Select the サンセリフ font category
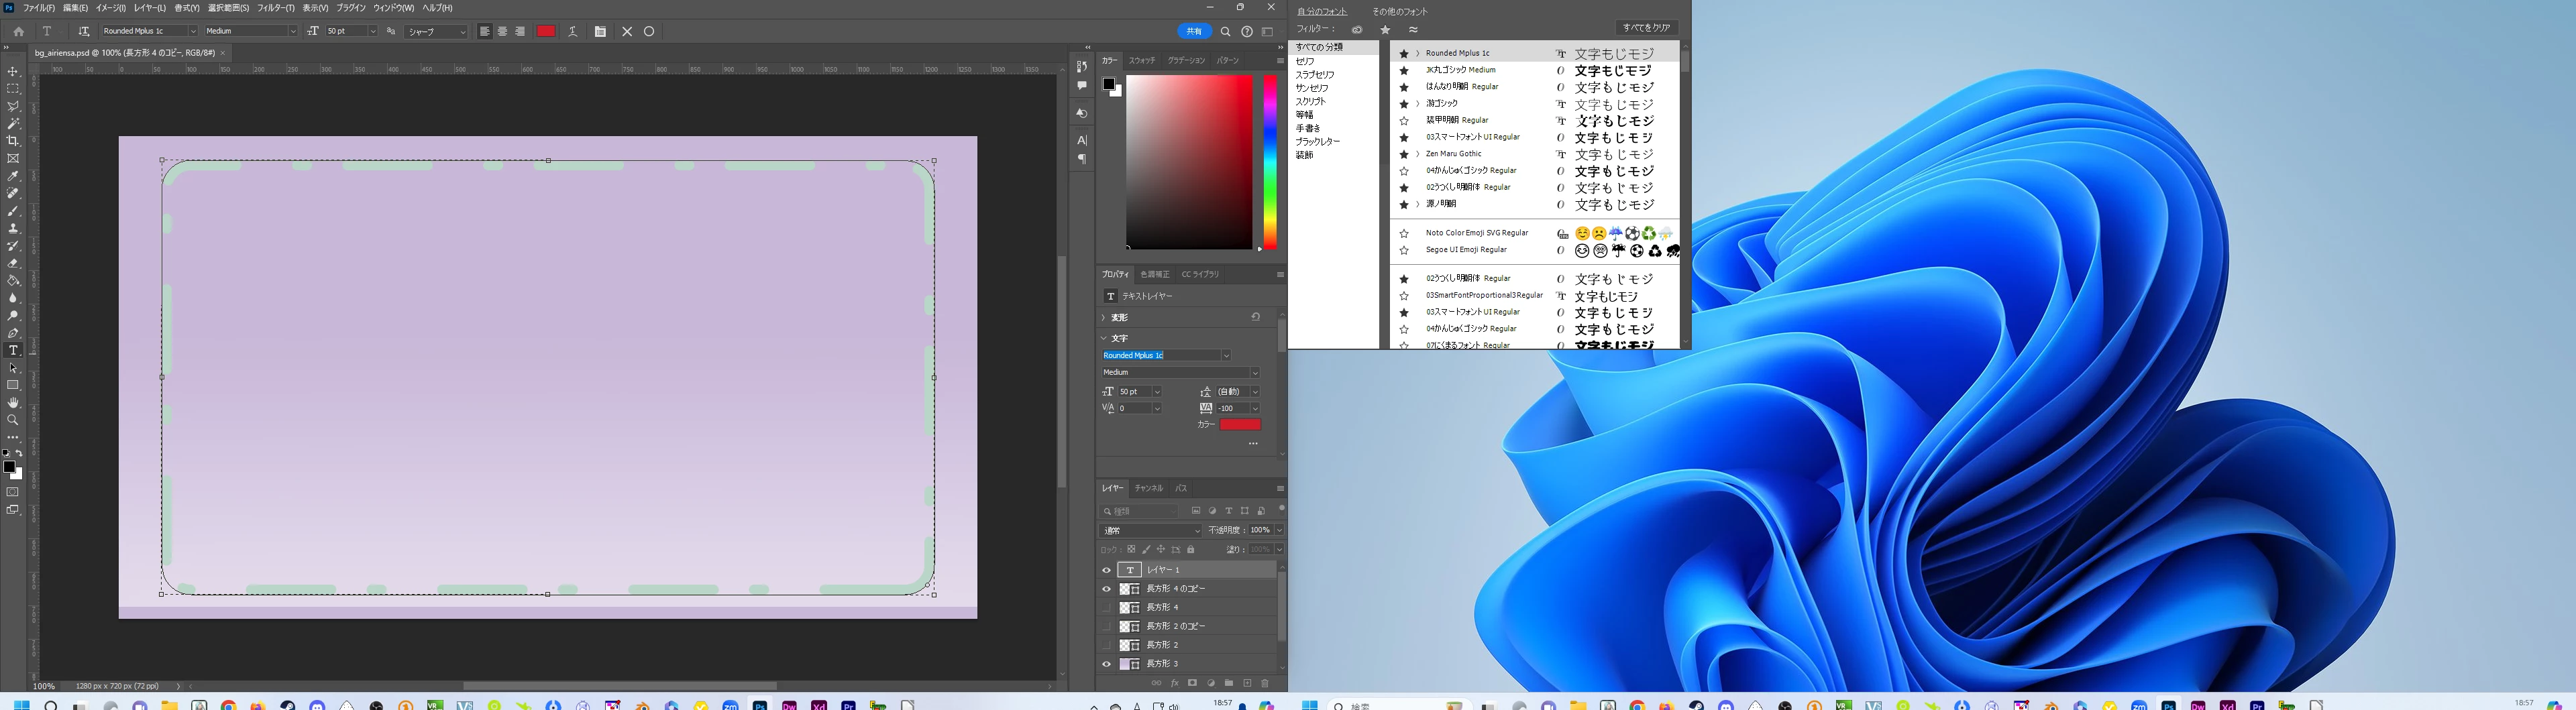The width and height of the screenshot is (2576, 710). point(1313,88)
